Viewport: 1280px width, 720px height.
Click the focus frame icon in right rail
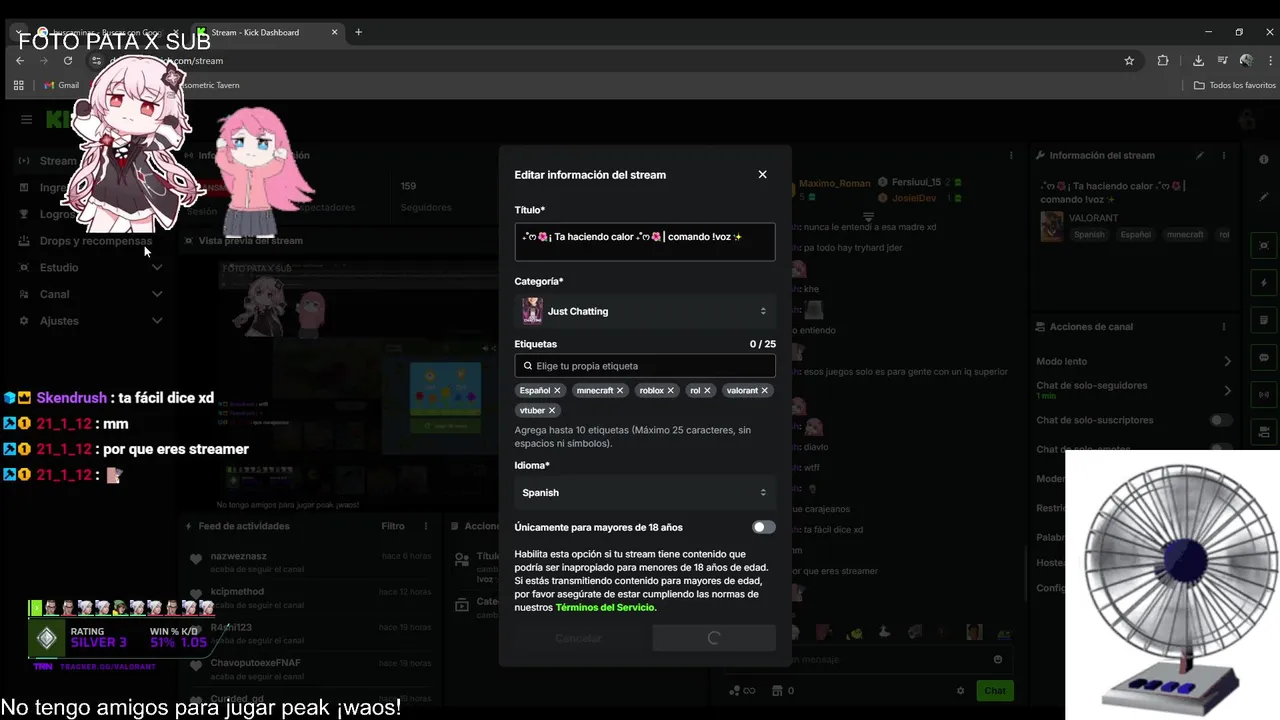pos(1264,245)
